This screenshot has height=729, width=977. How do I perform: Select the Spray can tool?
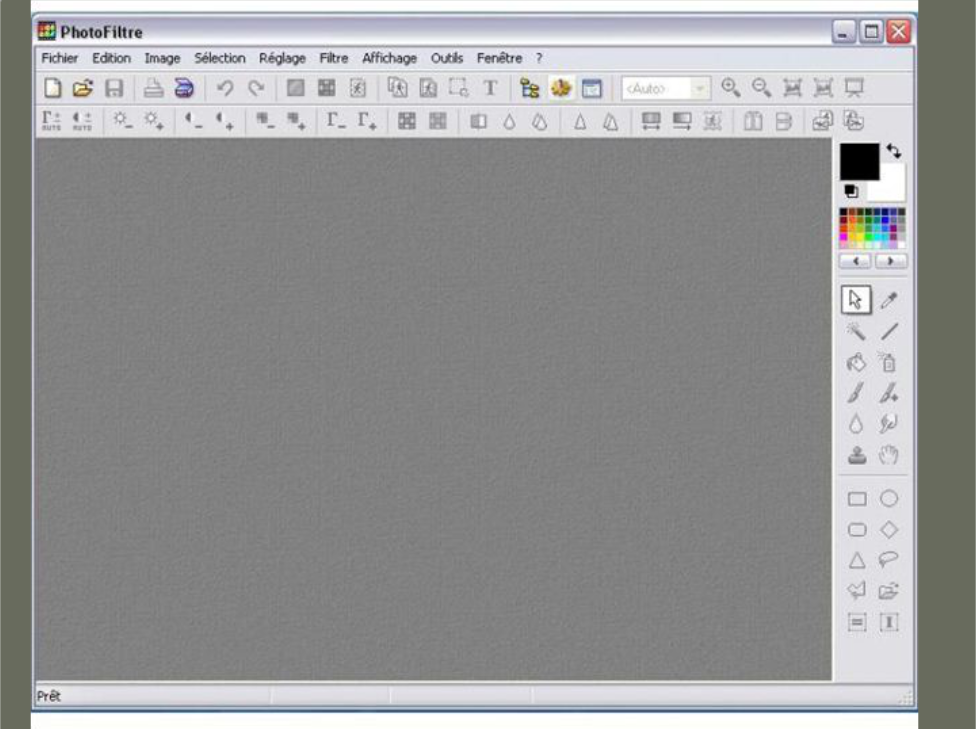pos(888,361)
